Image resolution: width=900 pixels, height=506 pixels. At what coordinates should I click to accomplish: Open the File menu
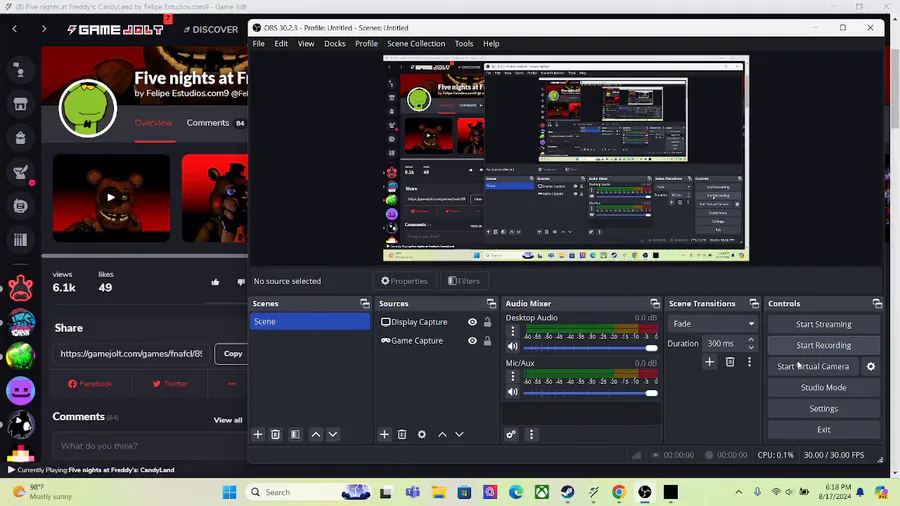pos(259,44)
